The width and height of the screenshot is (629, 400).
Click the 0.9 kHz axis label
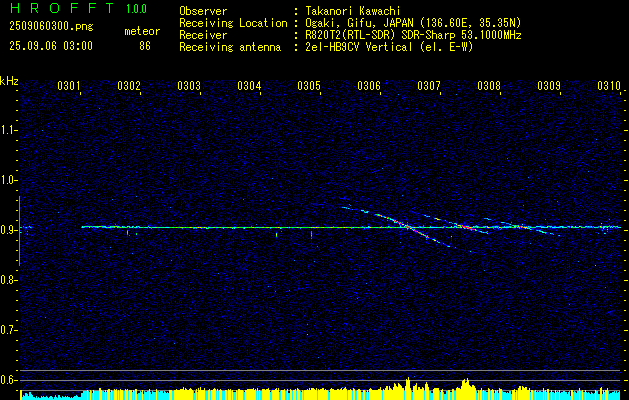[8, 230]
